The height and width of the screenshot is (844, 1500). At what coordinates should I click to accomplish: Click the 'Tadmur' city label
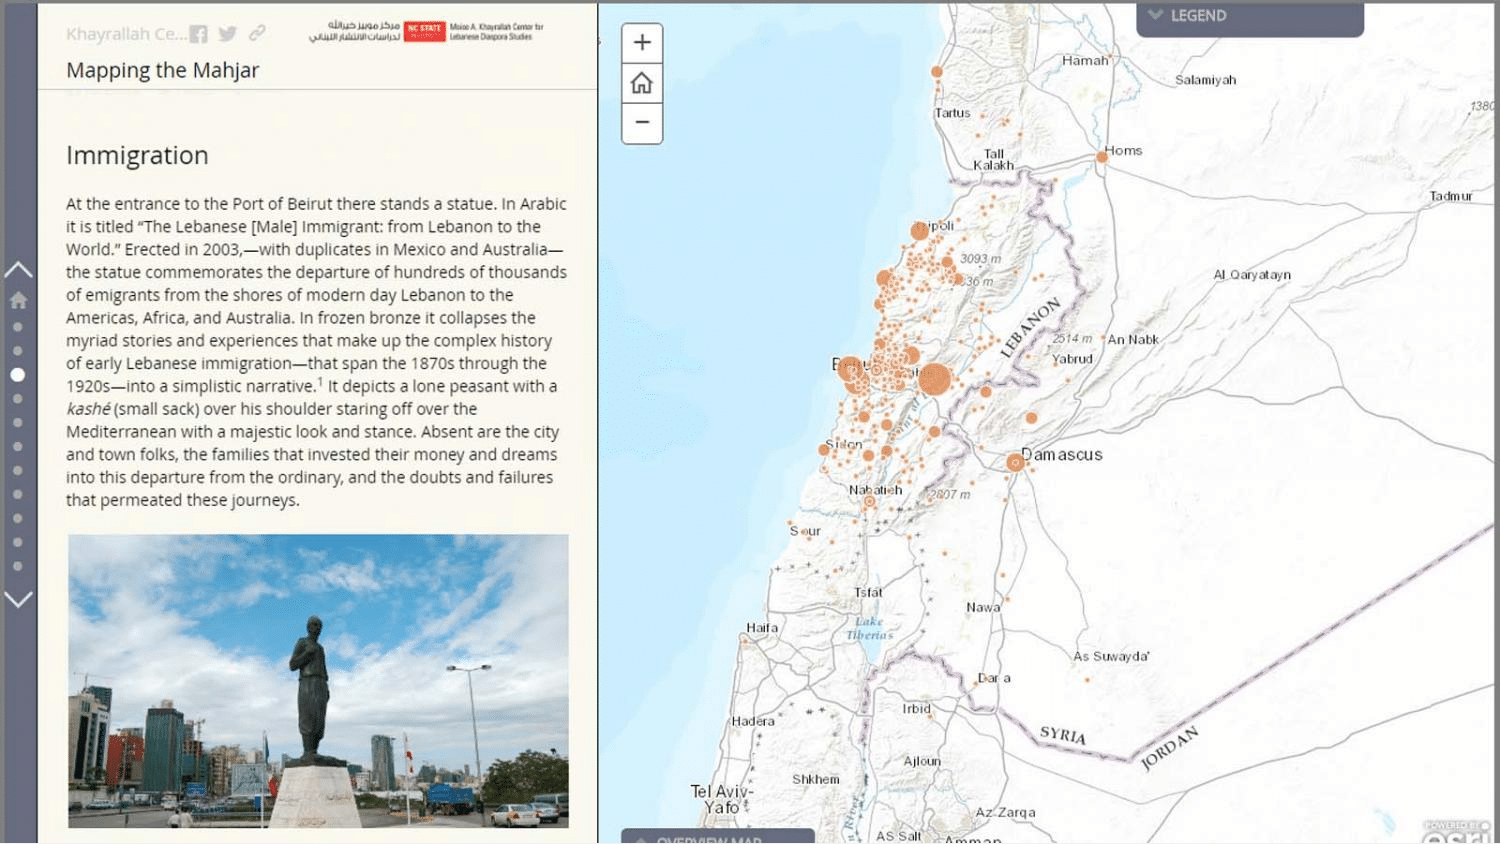click(x=1451, y=196)
